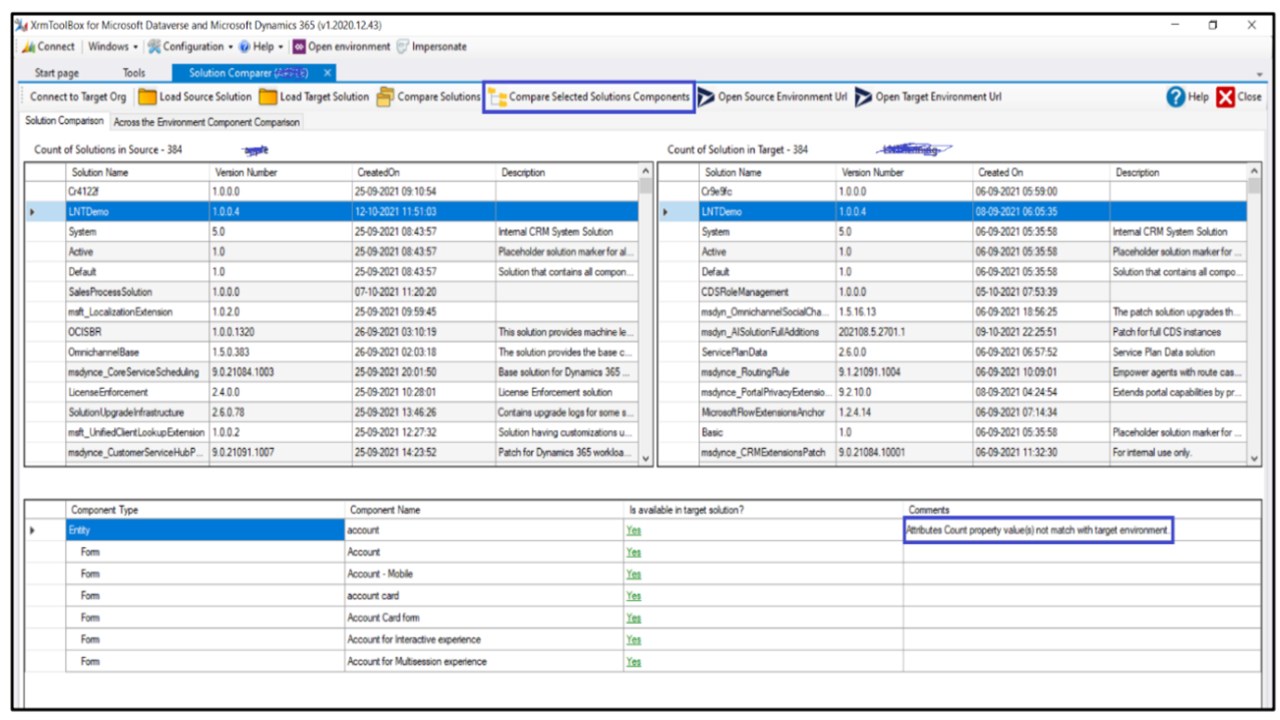Click the Impersonate button
Image resolution: width=1280 pixels, height=720 pixels.
431,47
